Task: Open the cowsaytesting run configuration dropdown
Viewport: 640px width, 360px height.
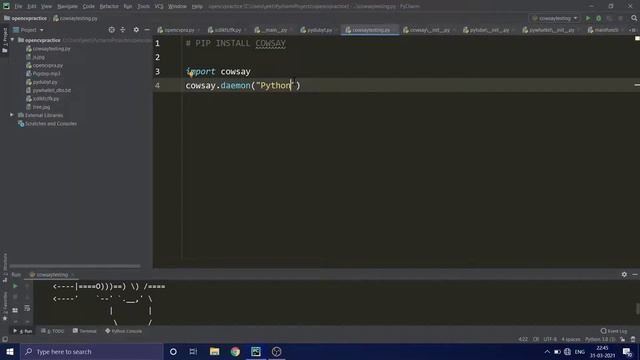Action: 555,18
